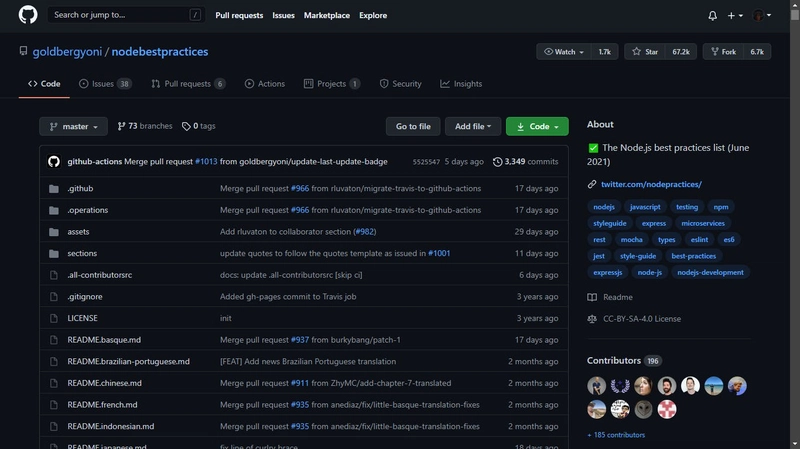Click the branch icon beside 73 branches
Viewport: 800px width, 449px height.
pos(121,126)
